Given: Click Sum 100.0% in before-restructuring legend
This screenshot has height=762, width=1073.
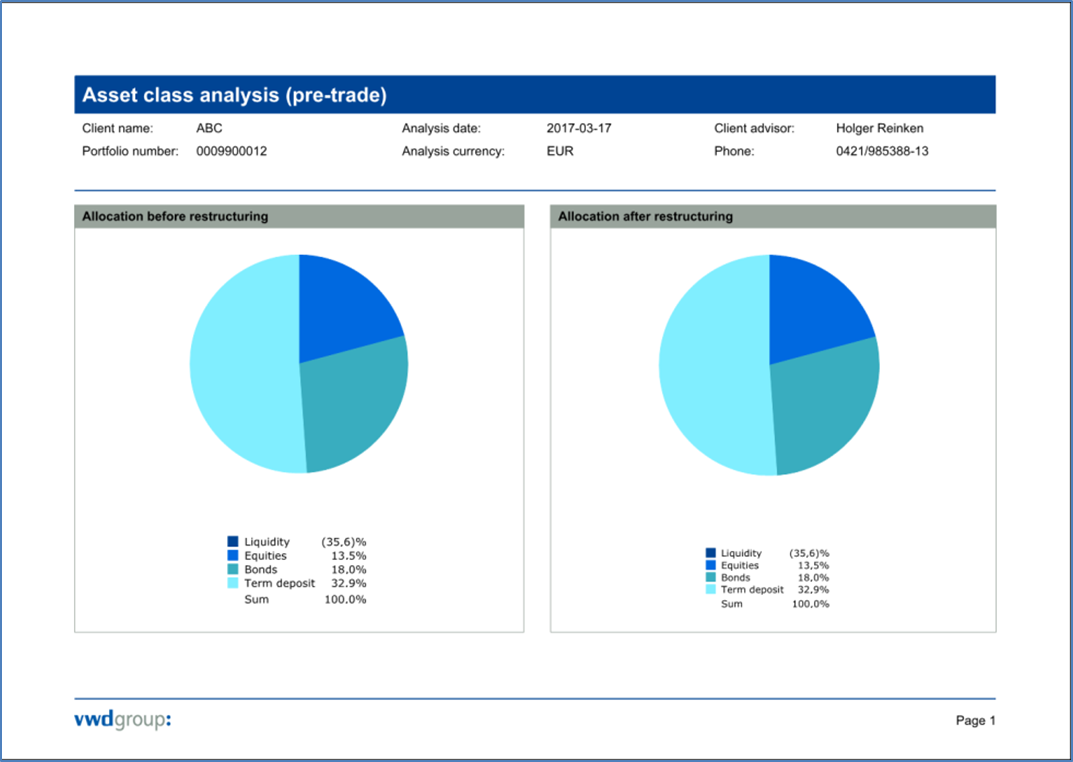Looking at the screenshot, I should coord(305,599).
